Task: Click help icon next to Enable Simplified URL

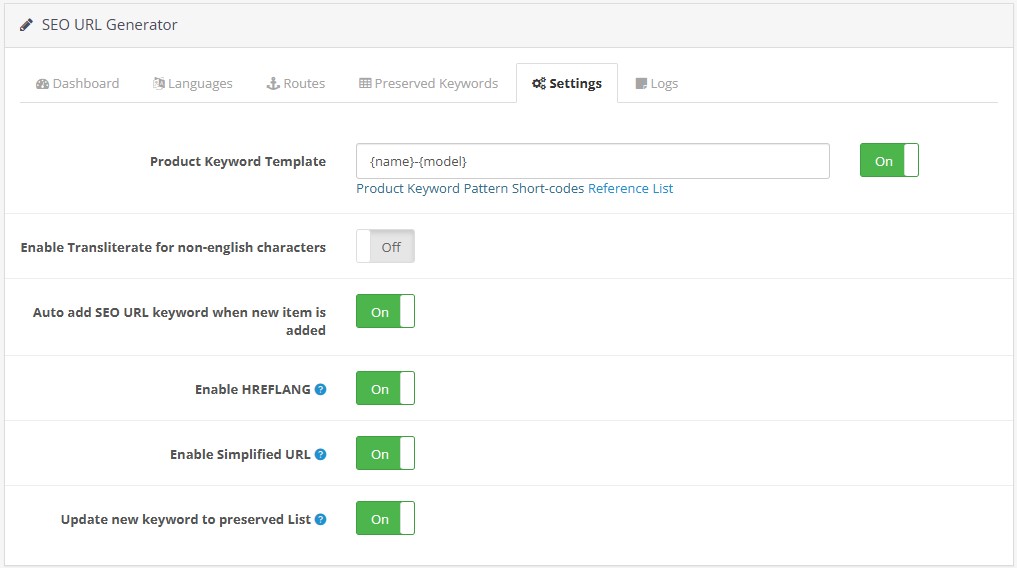Action: click(320, 454)
